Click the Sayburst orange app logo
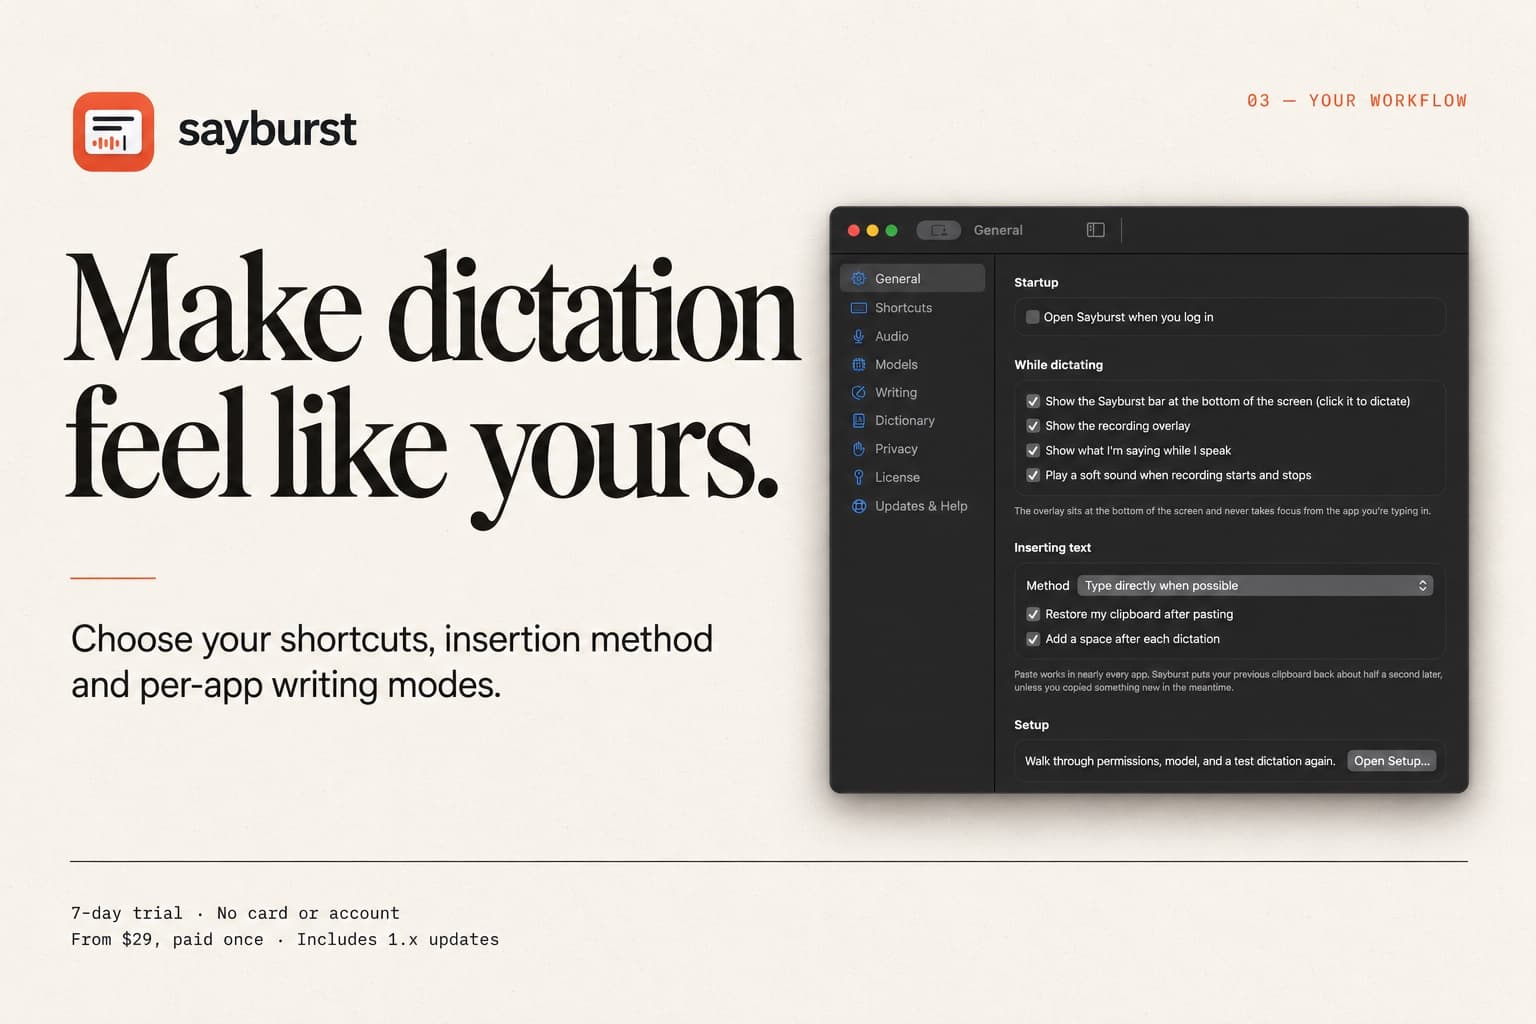The image size is (1536, 1024). [x=113, y=131]
